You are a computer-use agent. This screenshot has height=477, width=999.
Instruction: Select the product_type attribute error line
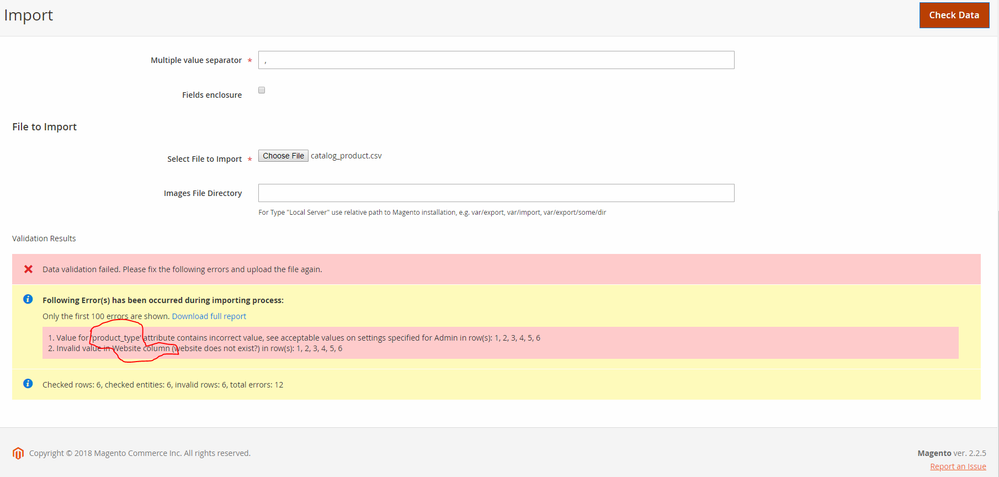tap(295, 338)
